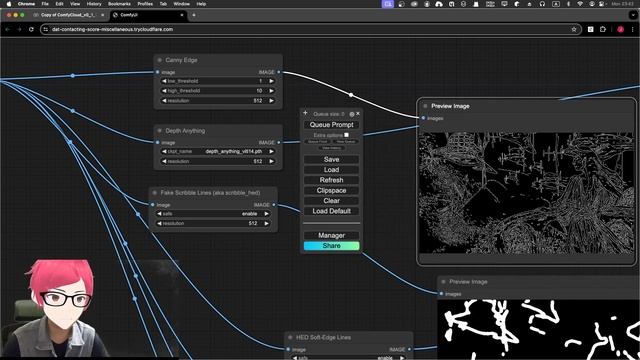Open the History menu
Viewport: 640px width, 360px height.
(x=94, y=4)
